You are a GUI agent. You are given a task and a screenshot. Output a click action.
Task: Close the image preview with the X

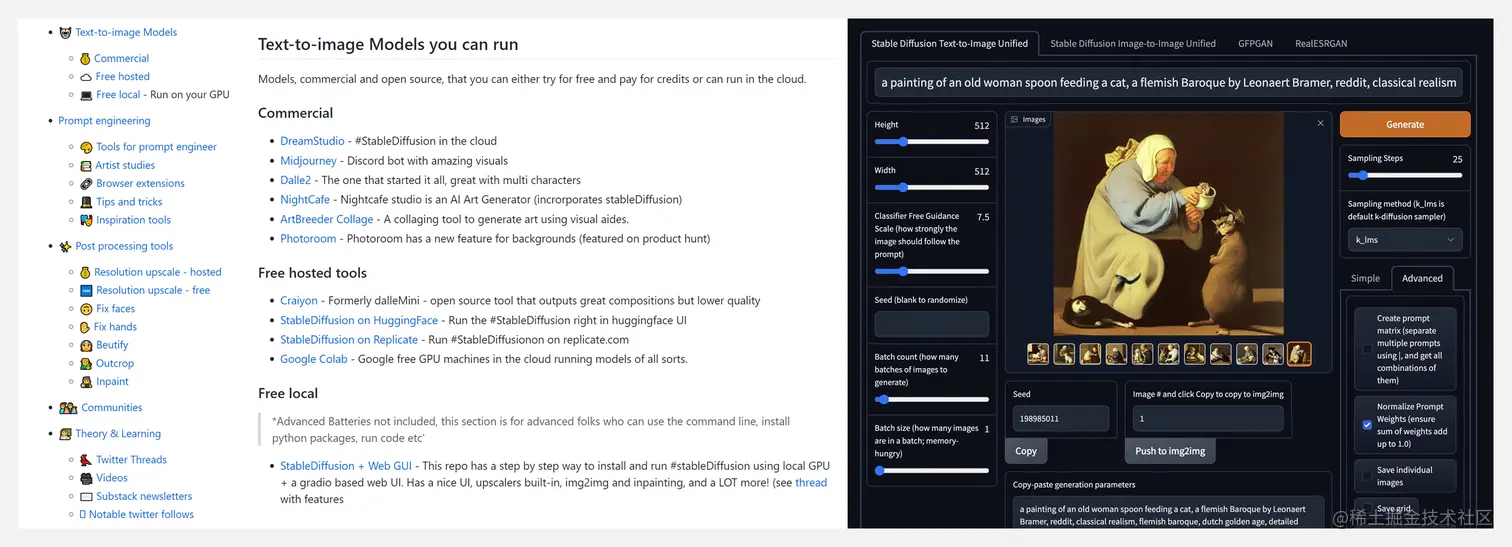point(1320,123)
